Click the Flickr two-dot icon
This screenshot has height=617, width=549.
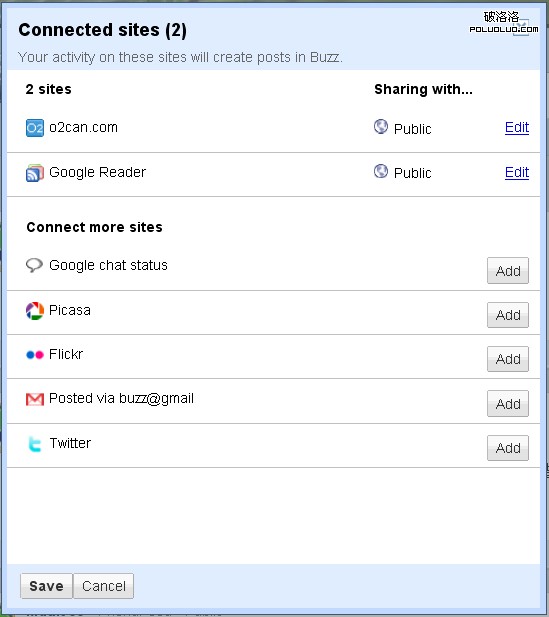pyautogui.click(x=35, y=355)
